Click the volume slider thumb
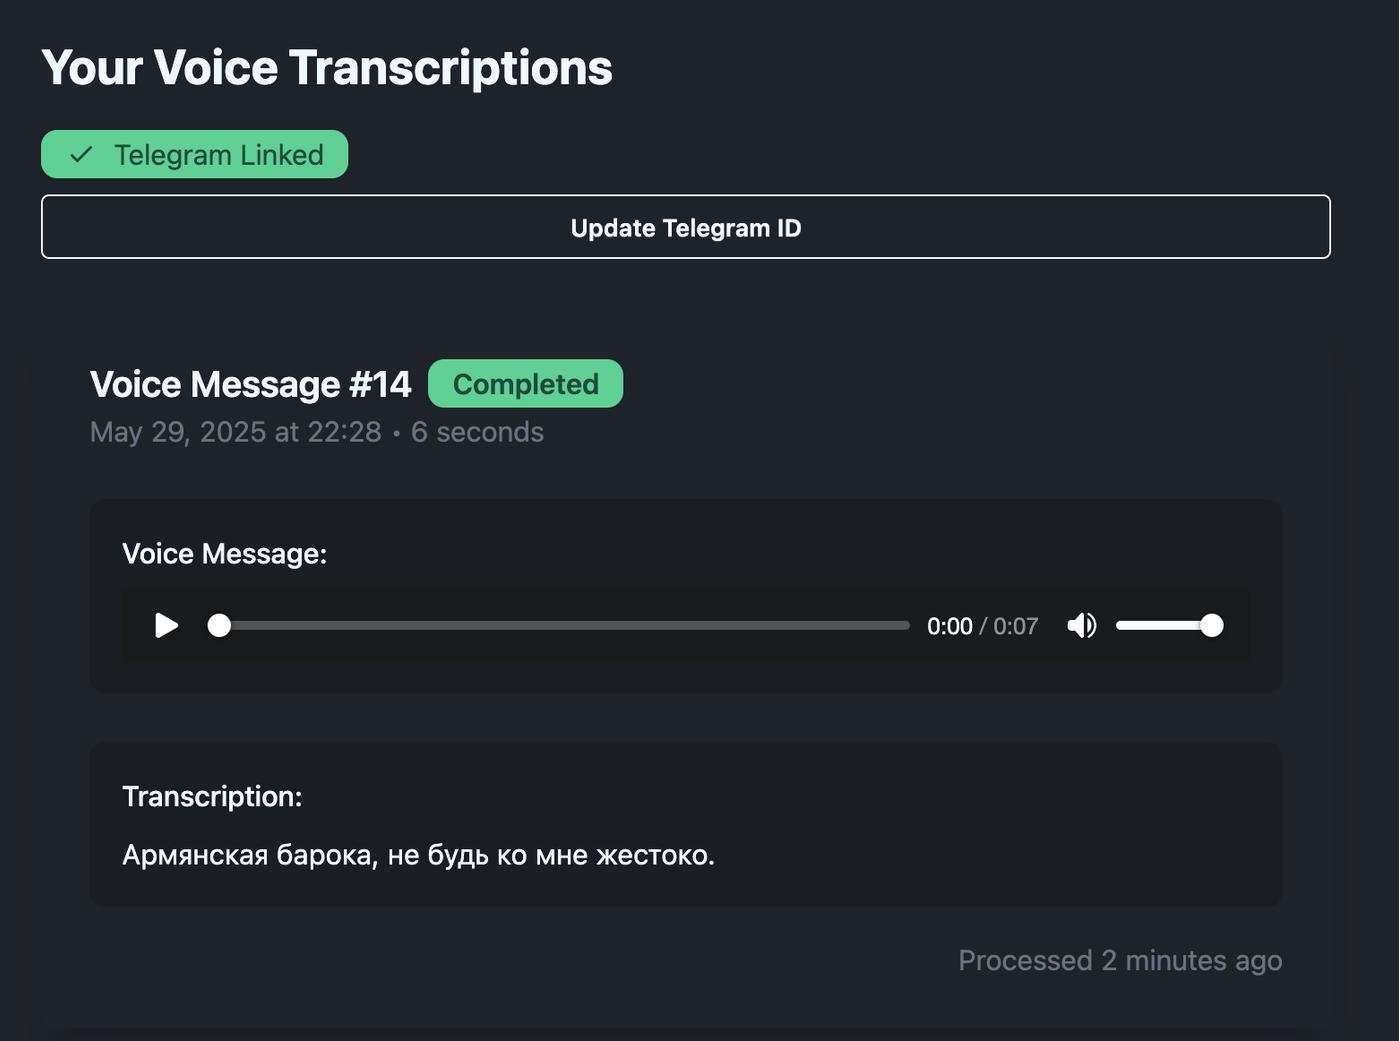The image size is (1400, 1041). point(1211,626)
